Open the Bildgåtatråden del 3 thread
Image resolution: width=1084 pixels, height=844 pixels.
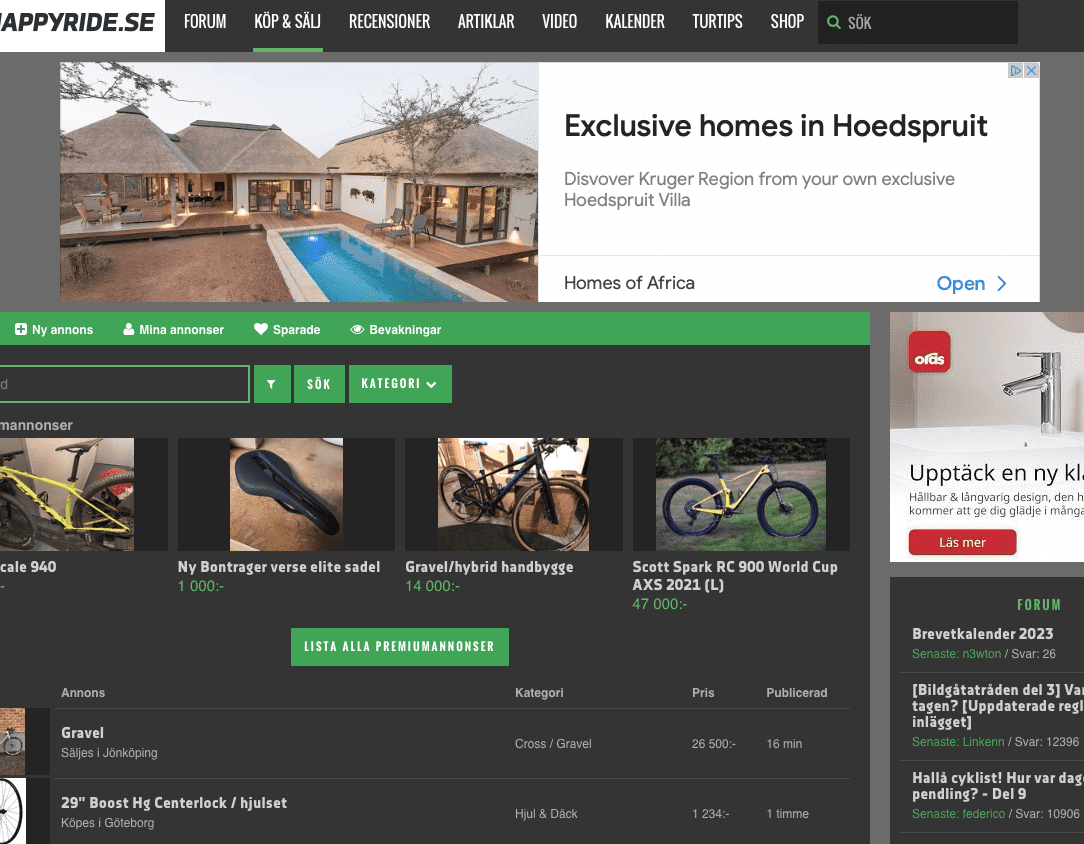pos(998,706)
